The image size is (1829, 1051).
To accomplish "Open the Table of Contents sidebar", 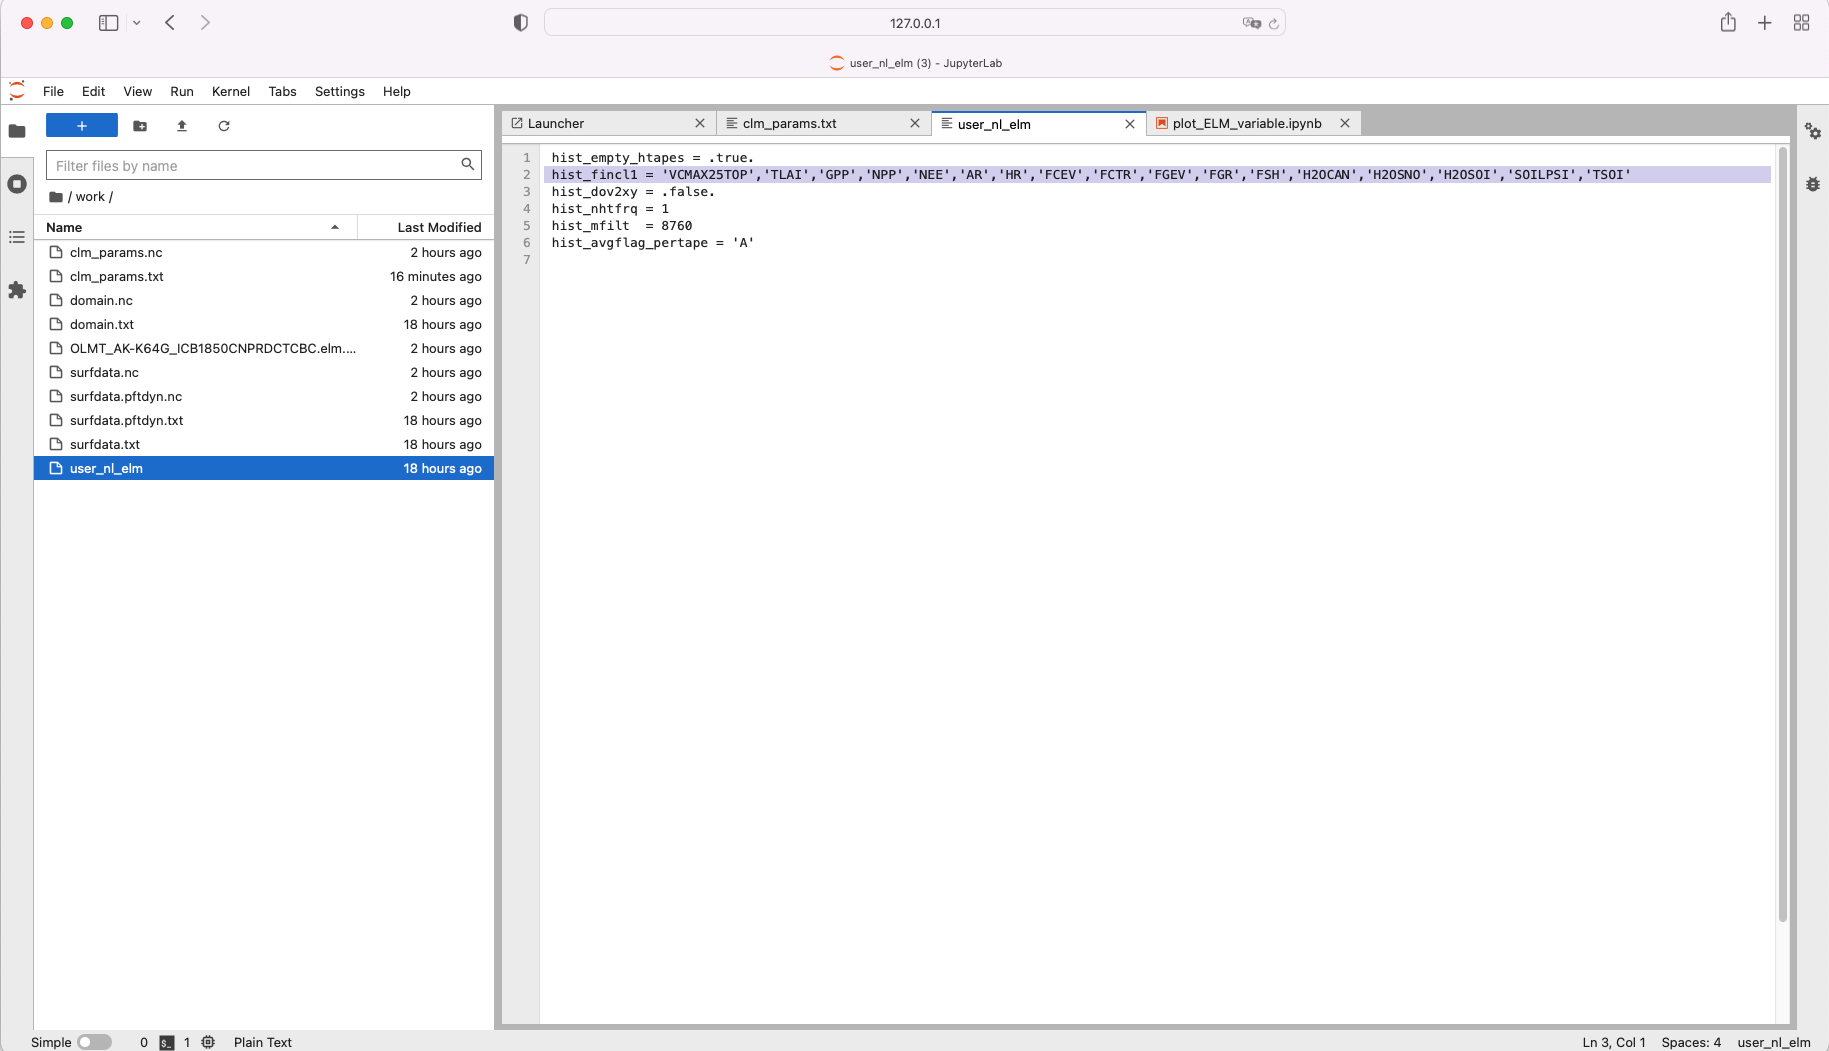I will pyautogui.click(x=17, y=237).
